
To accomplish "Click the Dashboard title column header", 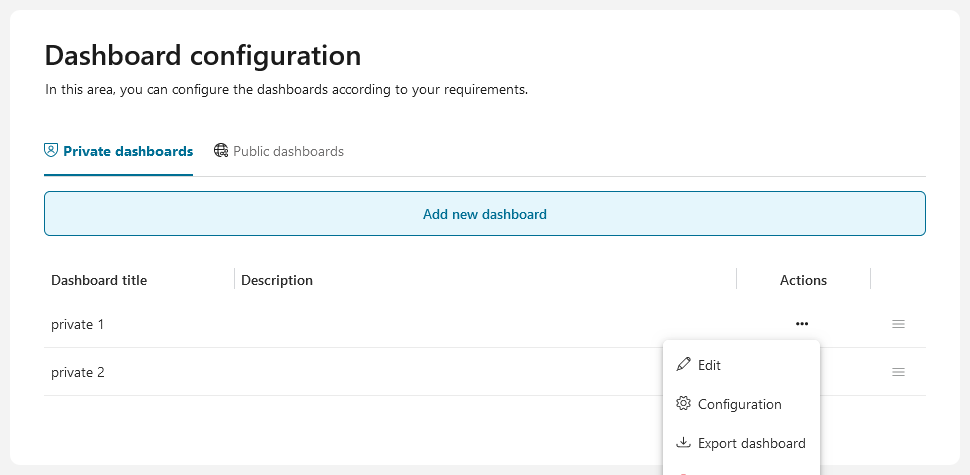I will pyautogui.click(x=99, y=281).
